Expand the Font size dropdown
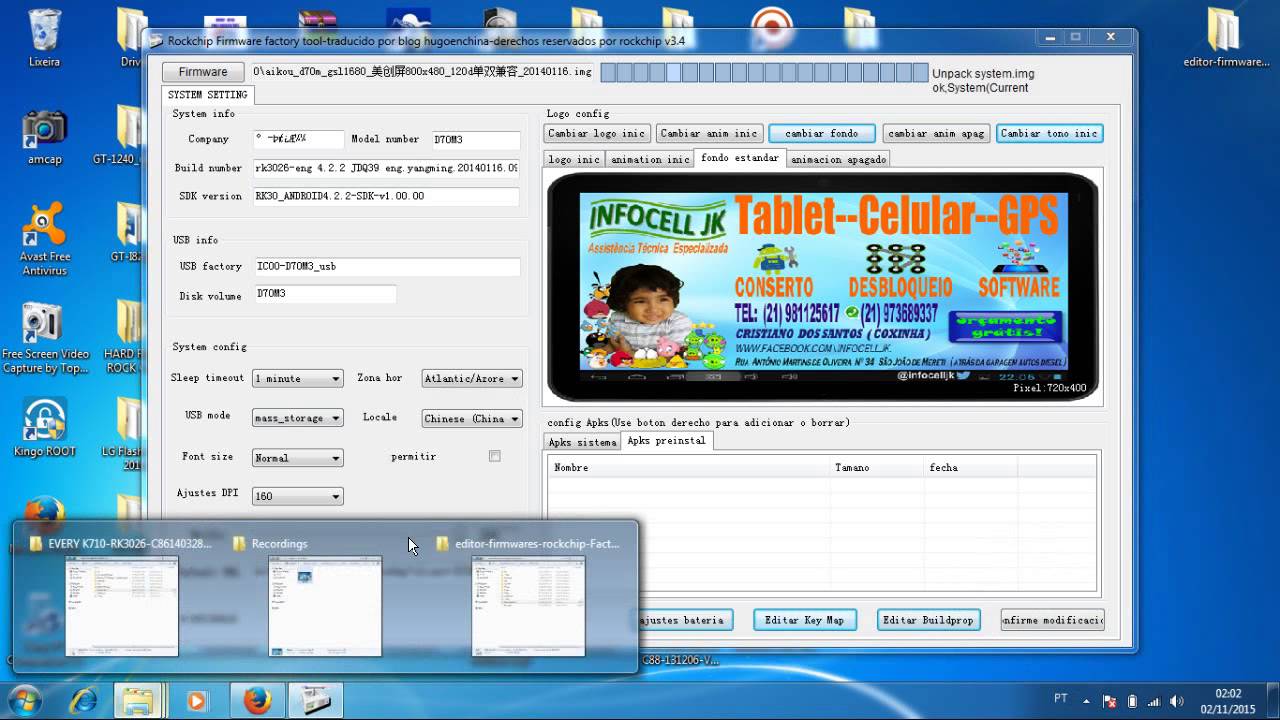Screen dimensions: 1280x720 [298, 457]
